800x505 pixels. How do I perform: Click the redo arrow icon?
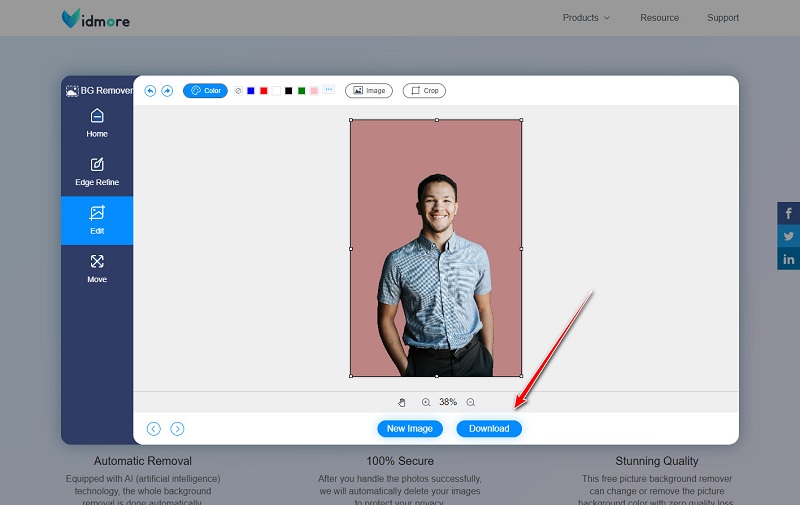[167, 91]
